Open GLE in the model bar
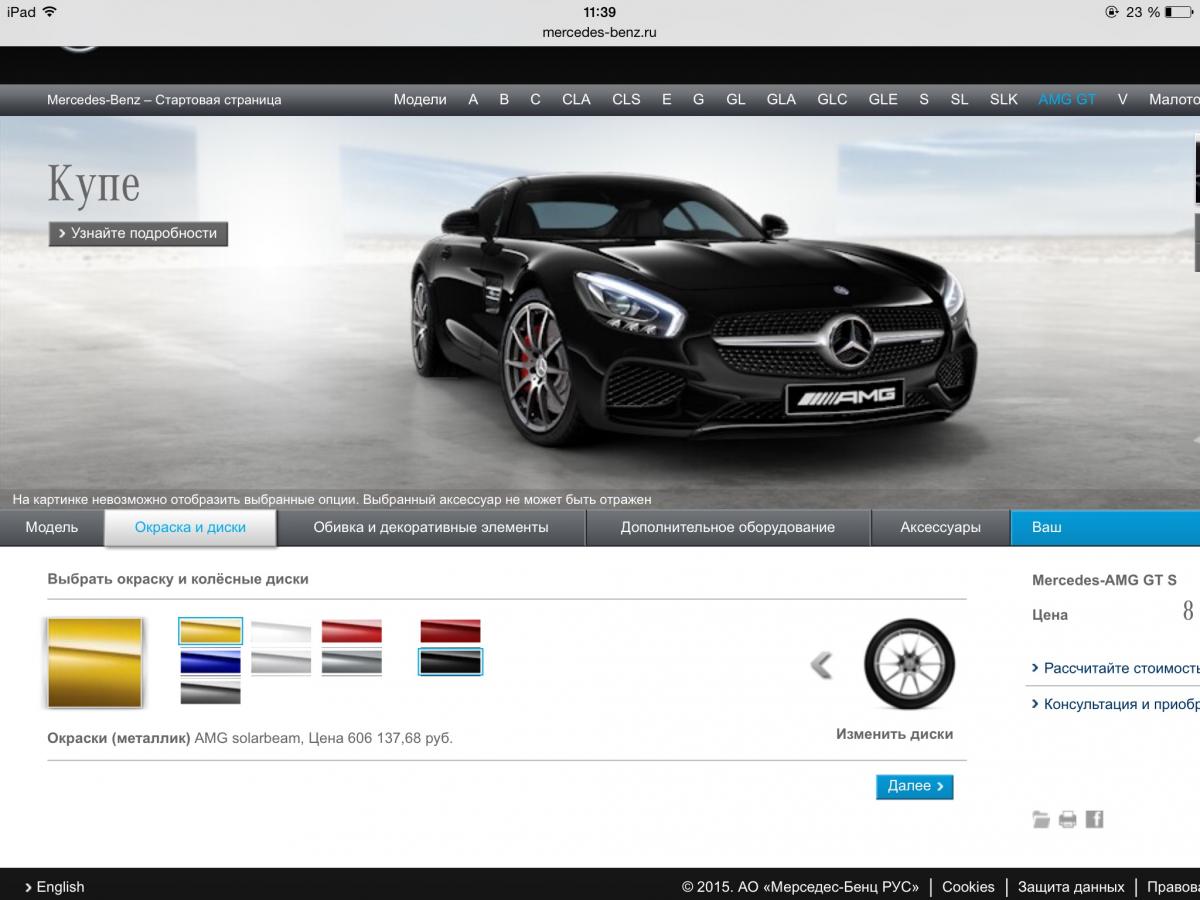Viewport: 1200px width, 900px height. (883, 99)
